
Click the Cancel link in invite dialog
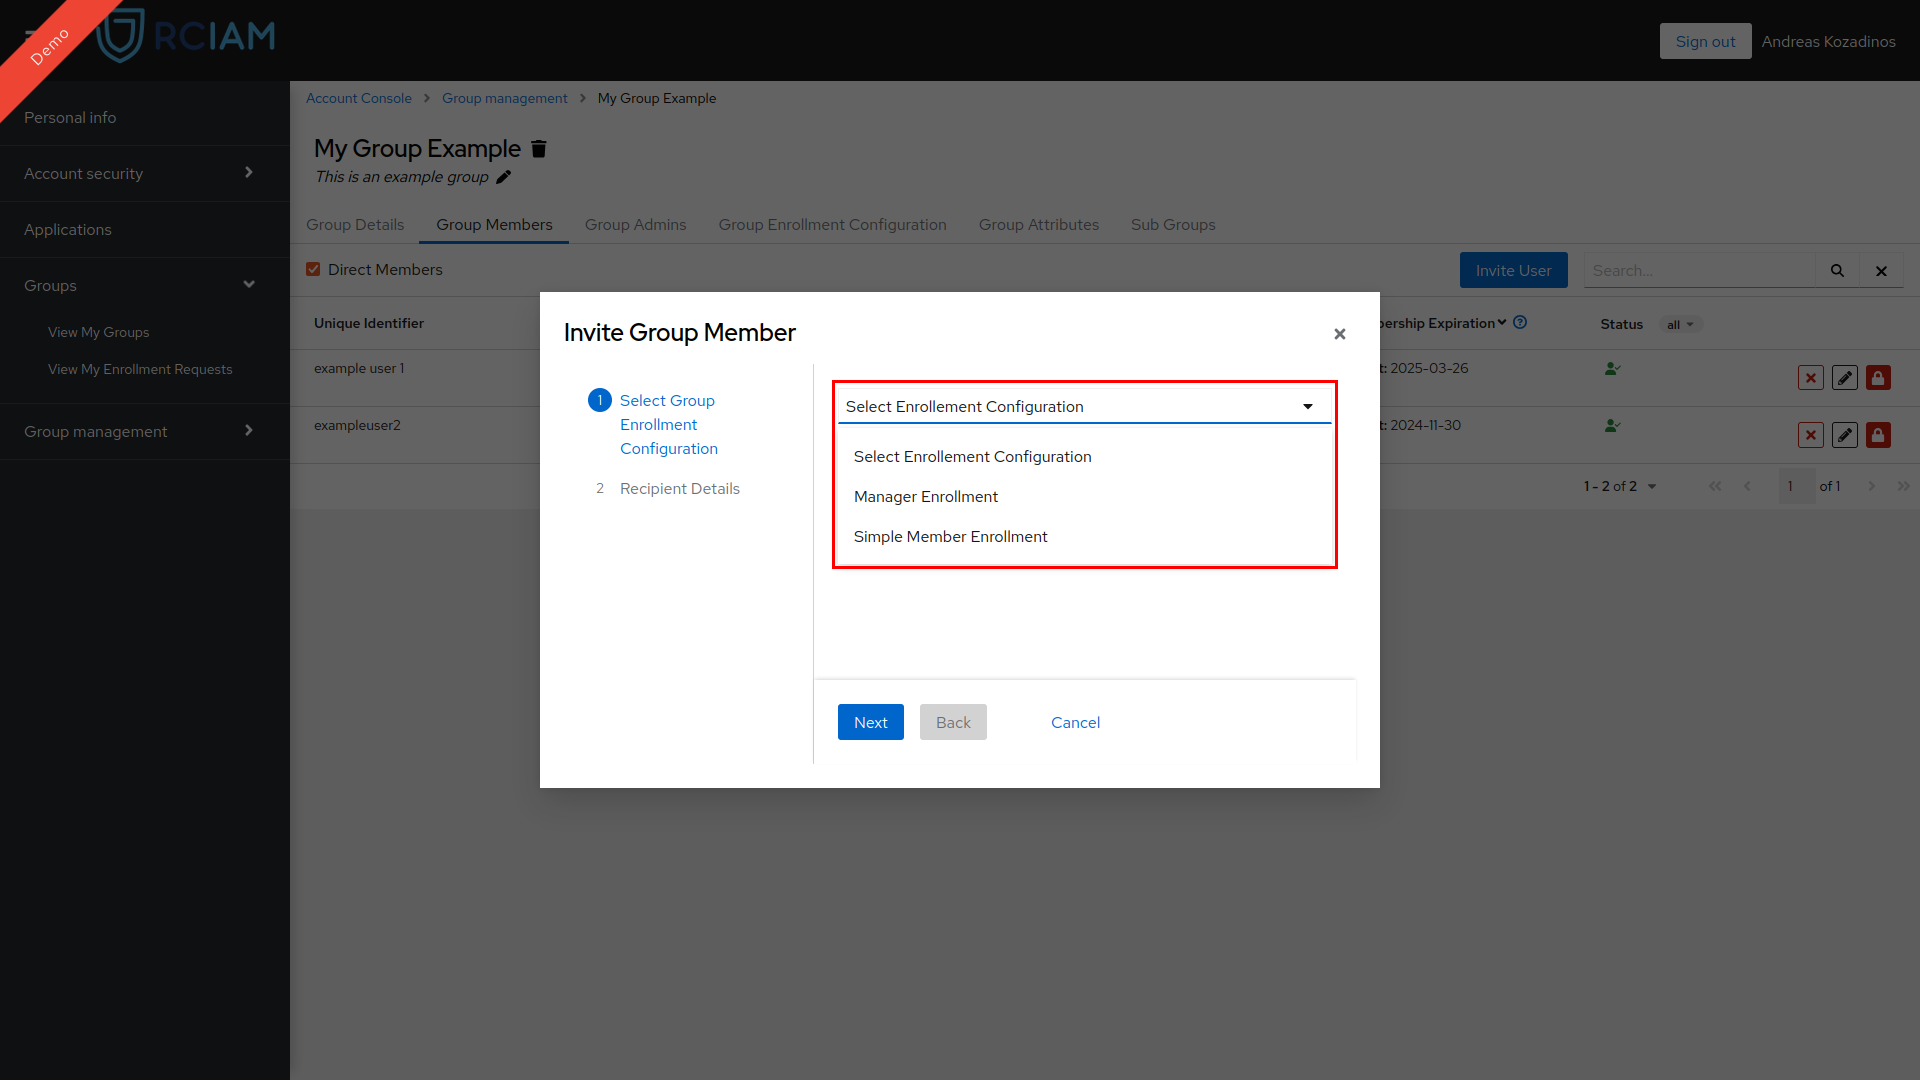1075,721
